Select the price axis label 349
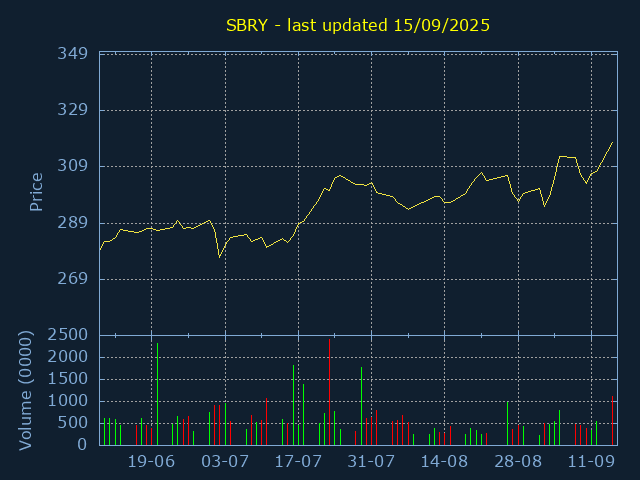640x480 pixels. 73,53
